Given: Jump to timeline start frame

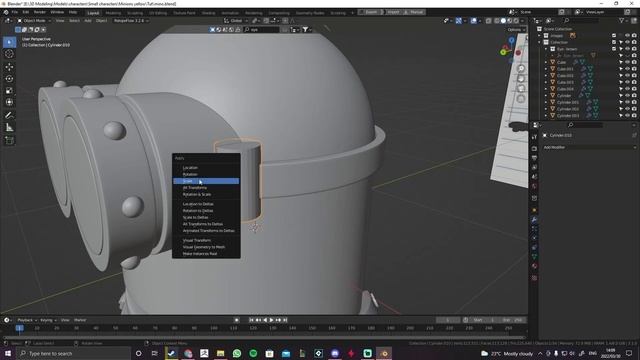Looking at the screenshot, I should [x=251, y=320].
